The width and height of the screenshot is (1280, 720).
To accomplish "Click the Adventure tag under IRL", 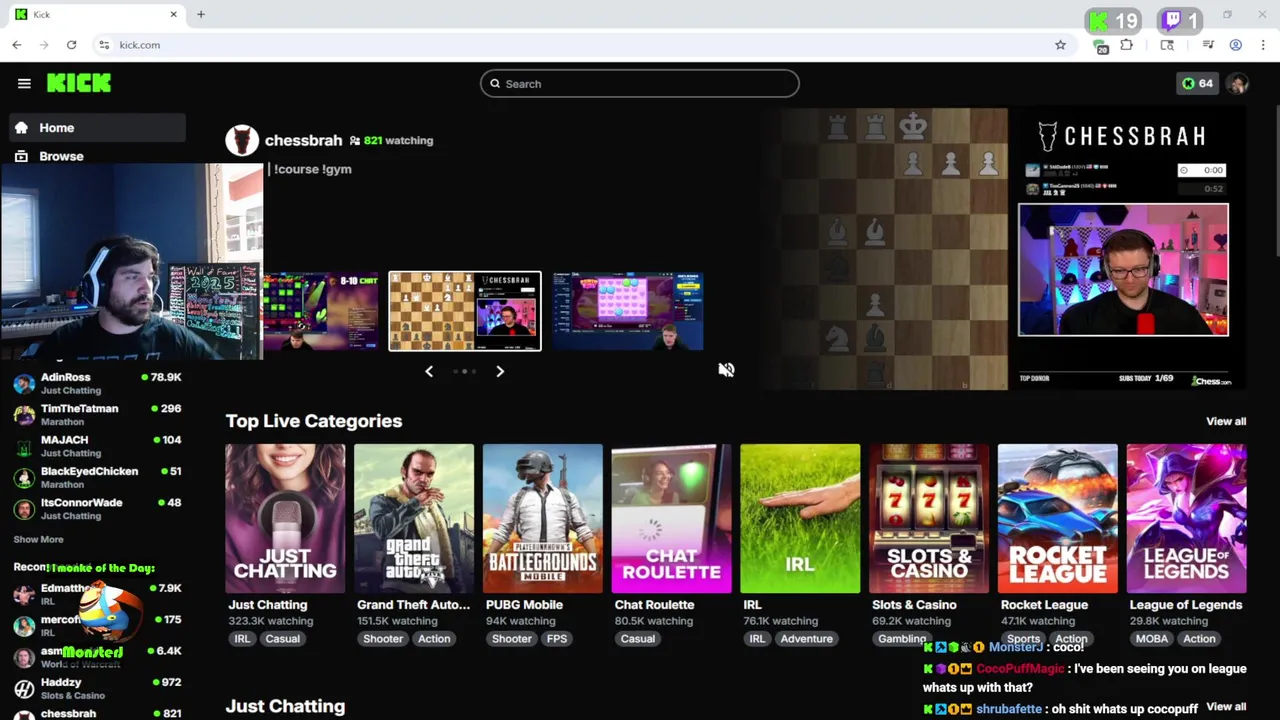I will (x=807, y=639).
